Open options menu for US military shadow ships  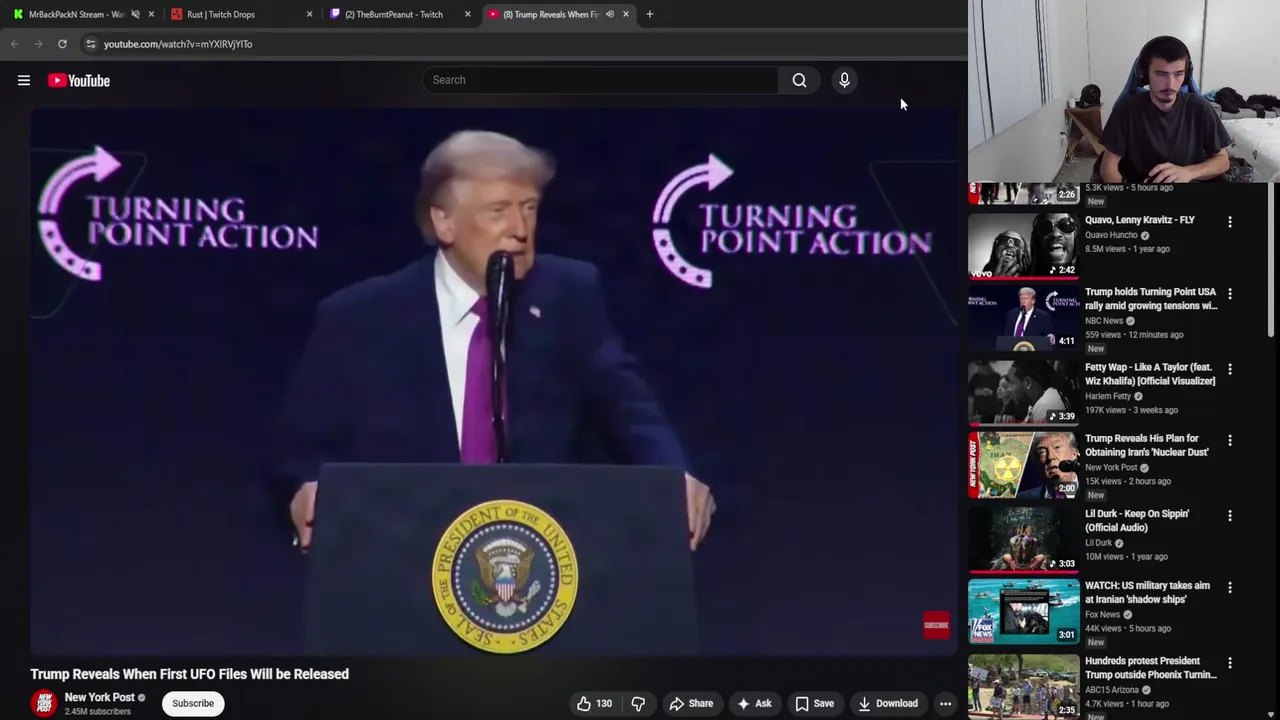(x=1230, y=587)
